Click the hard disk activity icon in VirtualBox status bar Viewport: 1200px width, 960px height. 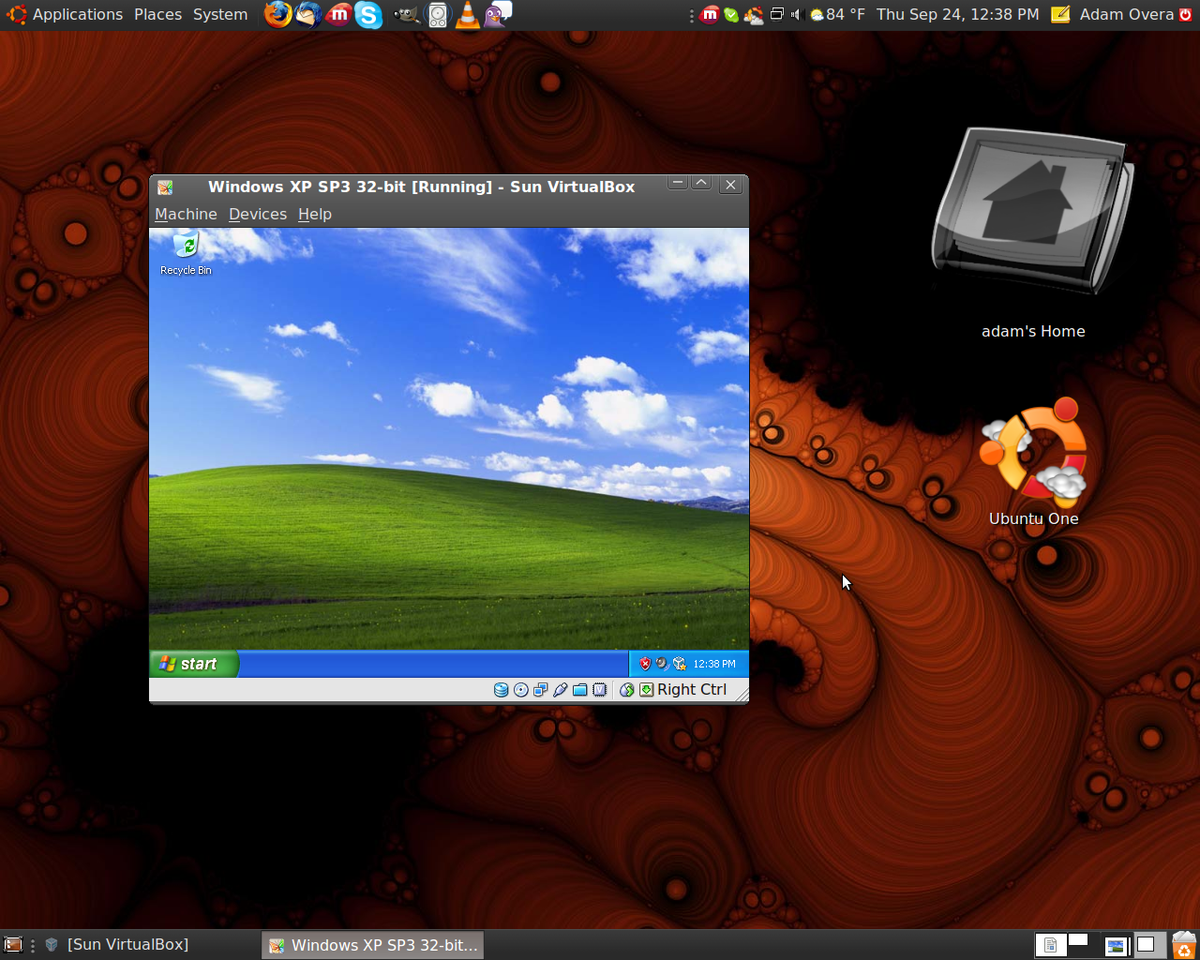501,689
